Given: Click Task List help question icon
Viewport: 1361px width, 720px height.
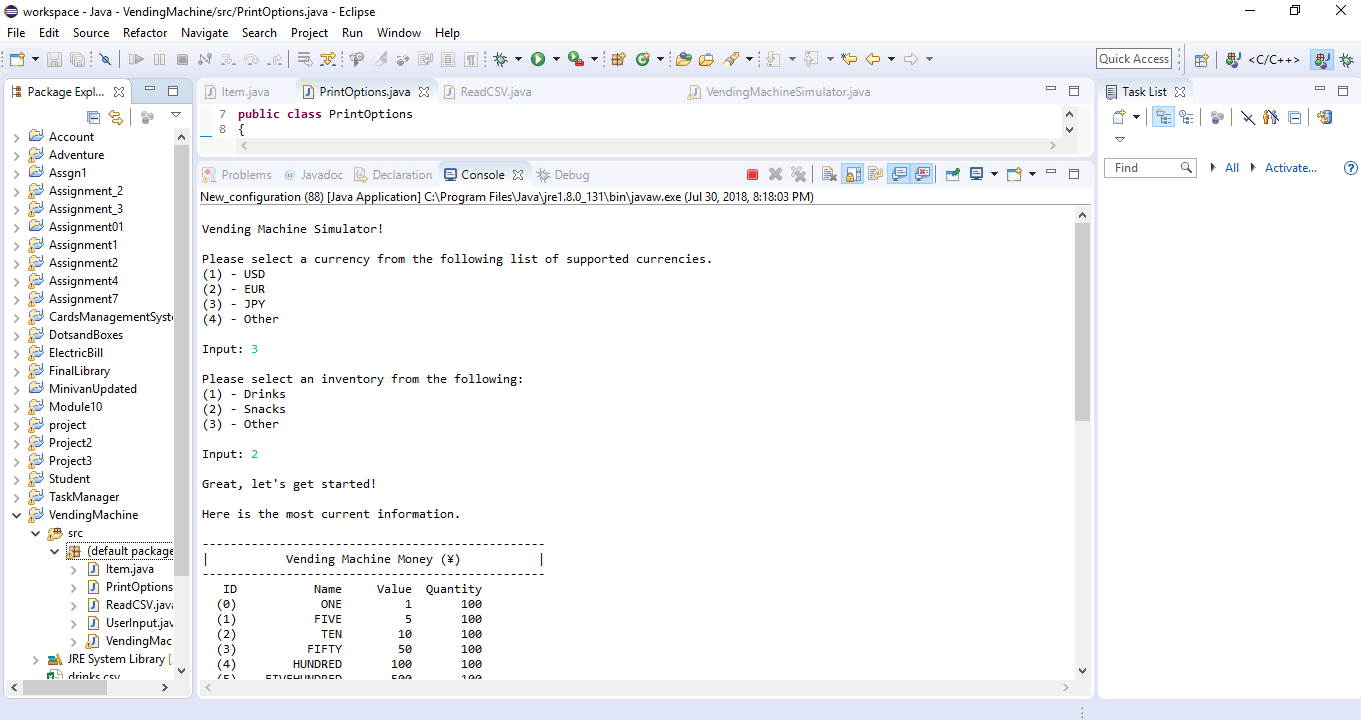Looking at the screenshot, I should (1351, 168).
